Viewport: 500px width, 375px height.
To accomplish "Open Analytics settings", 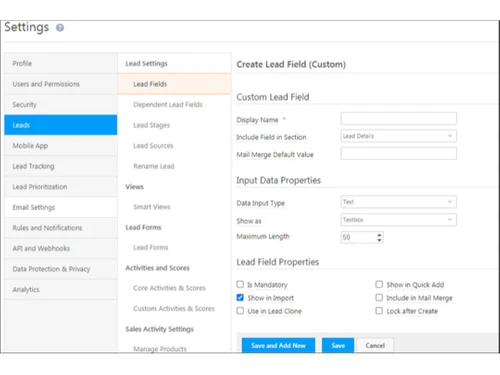I will 61,289.
